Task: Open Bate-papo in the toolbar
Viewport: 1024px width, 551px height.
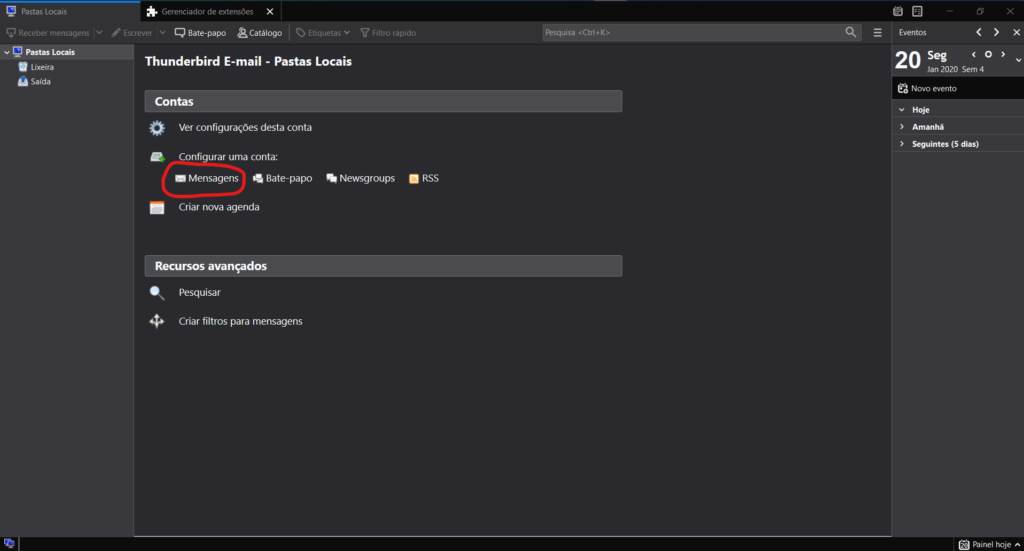Action: (200, 33)
